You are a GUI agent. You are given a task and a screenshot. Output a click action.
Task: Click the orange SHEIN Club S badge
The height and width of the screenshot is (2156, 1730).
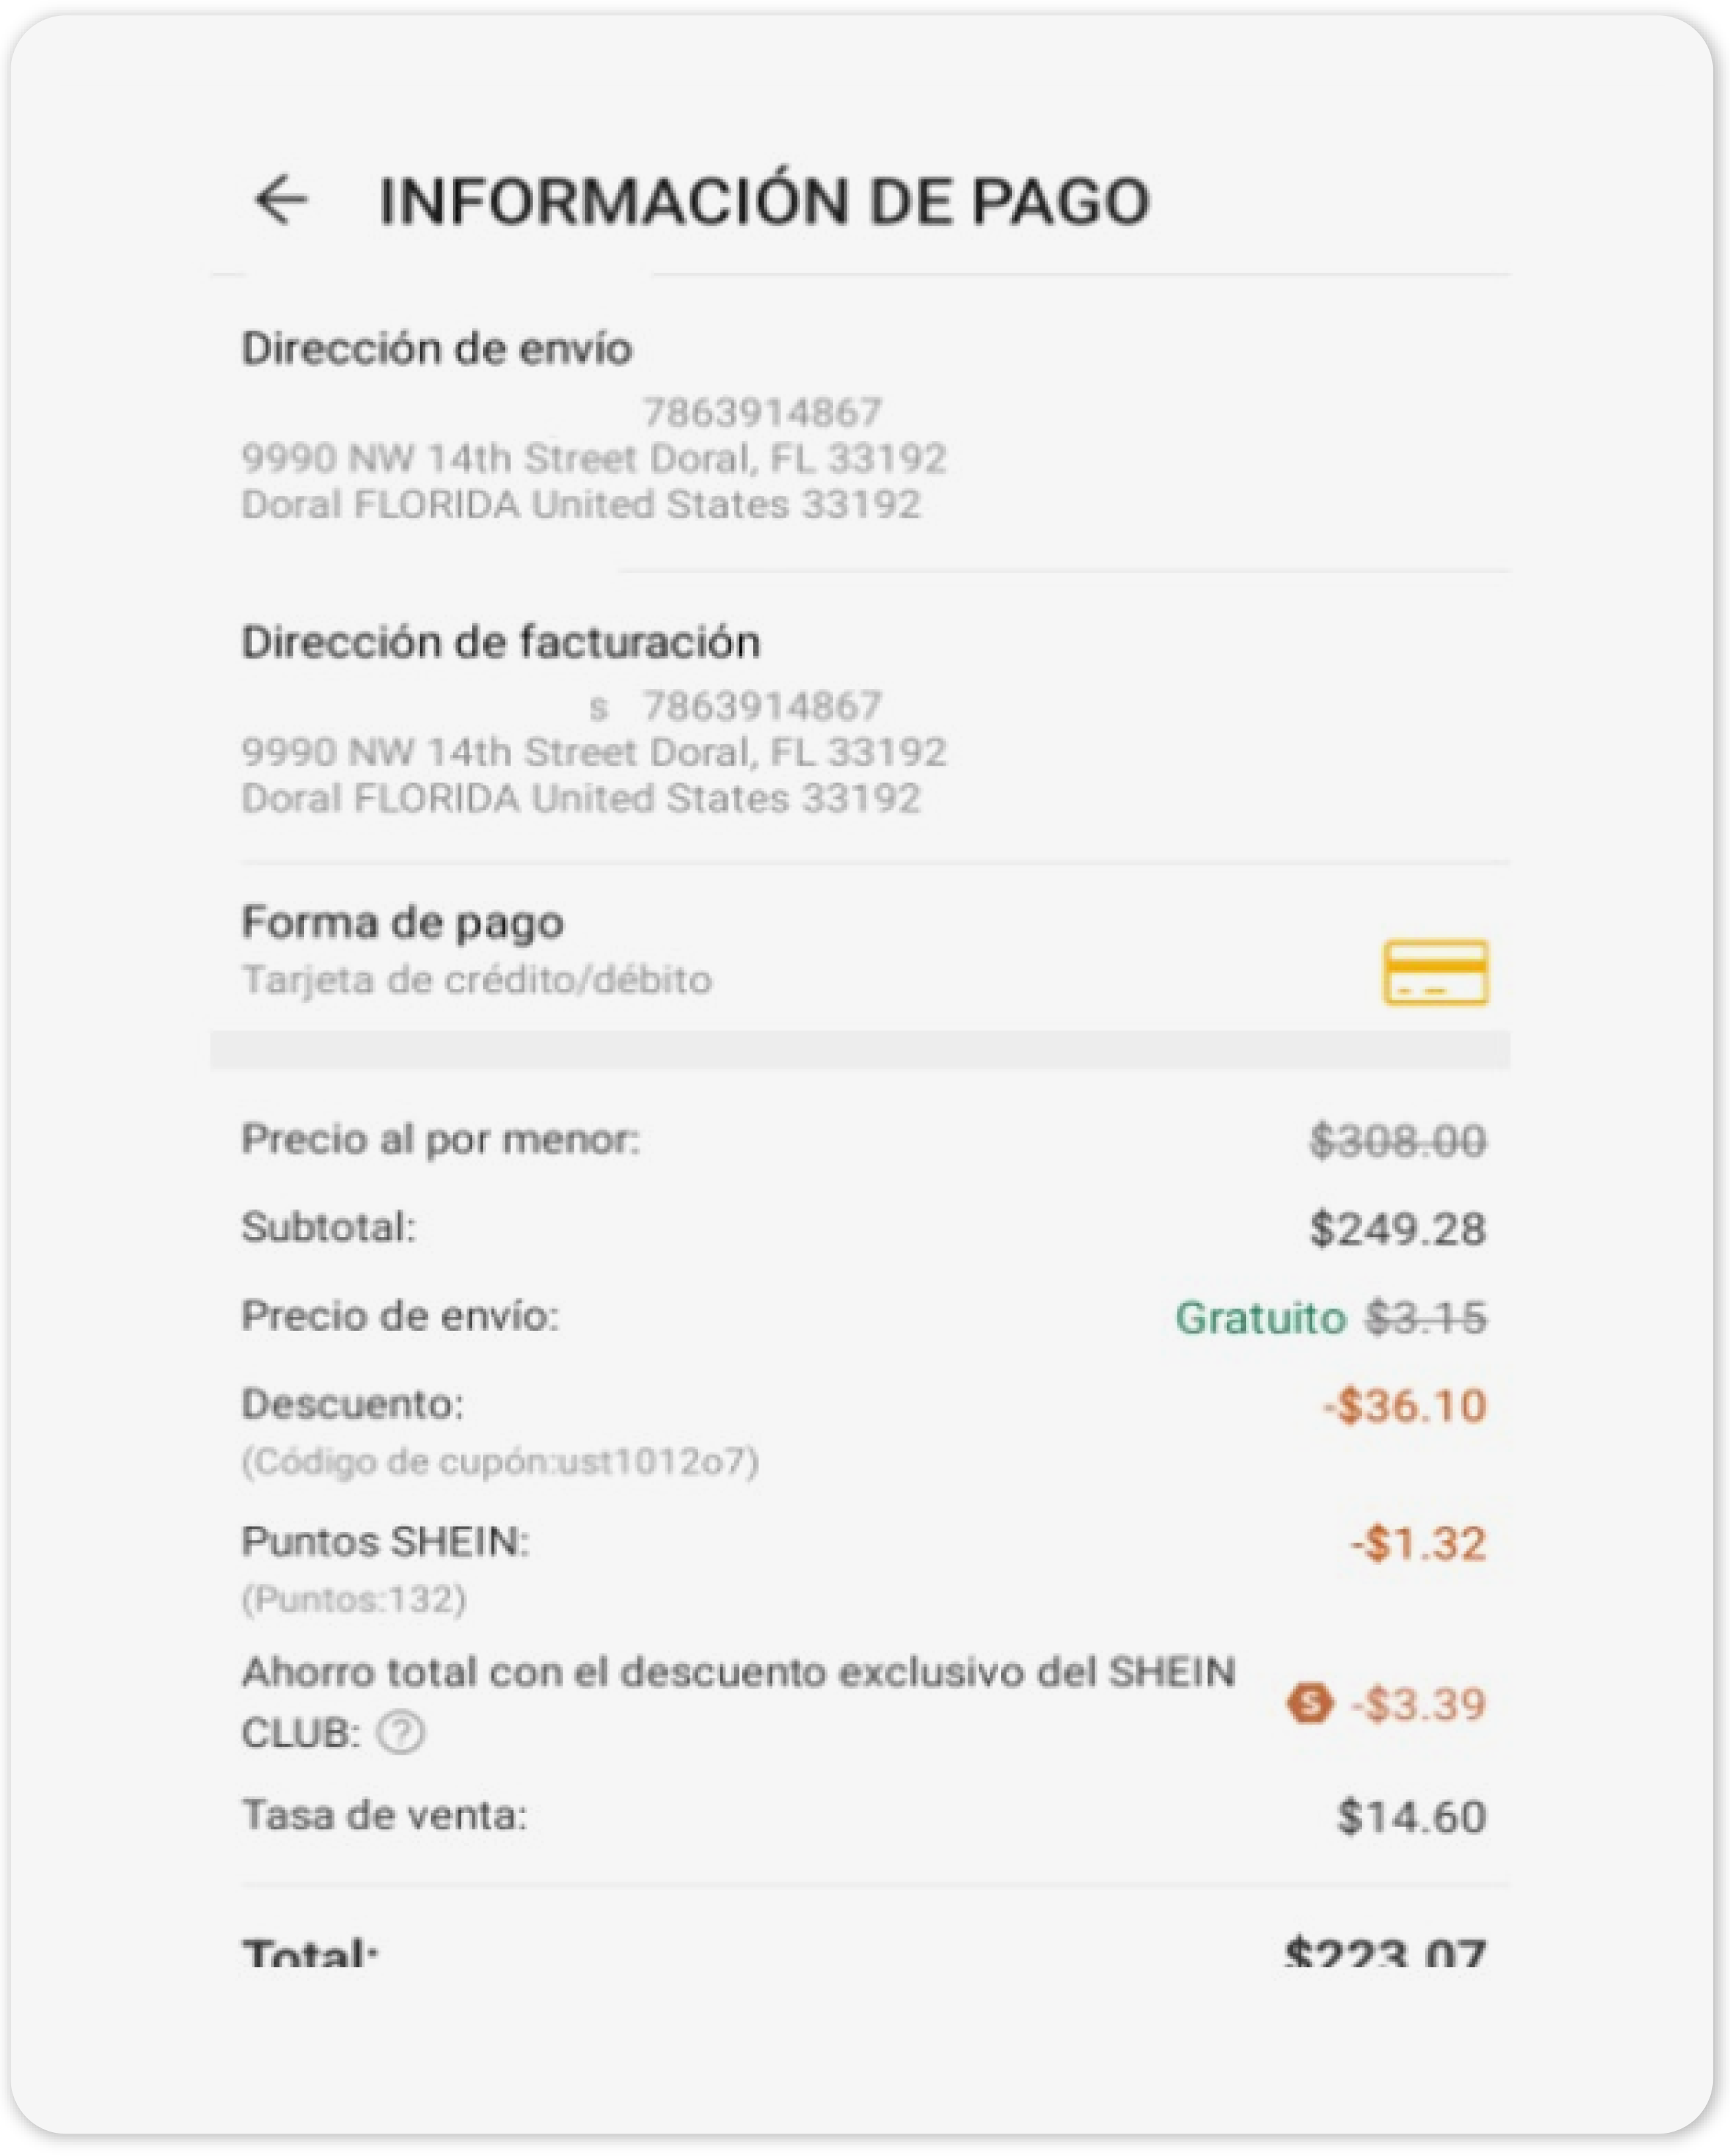1309,1703
